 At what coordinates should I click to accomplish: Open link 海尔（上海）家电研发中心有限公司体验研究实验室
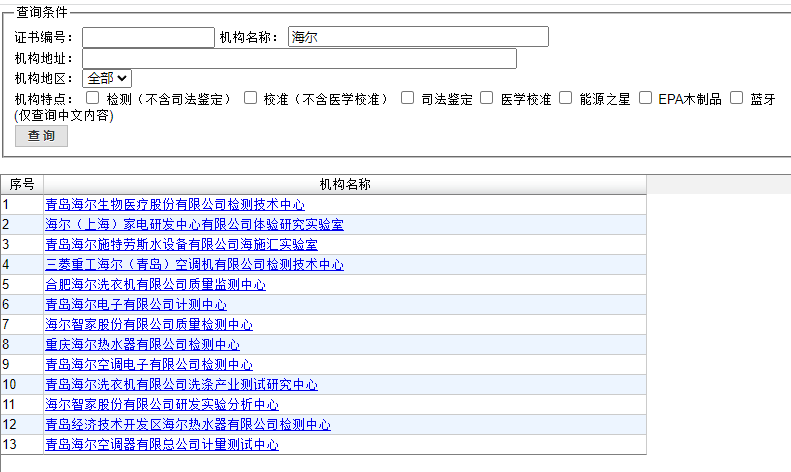194,224
